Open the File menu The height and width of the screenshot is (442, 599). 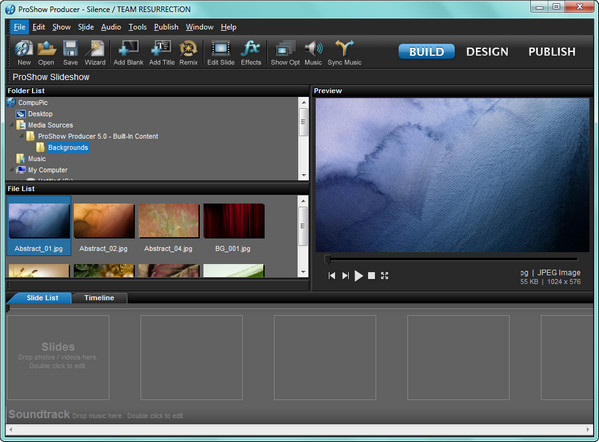[19, 27]
